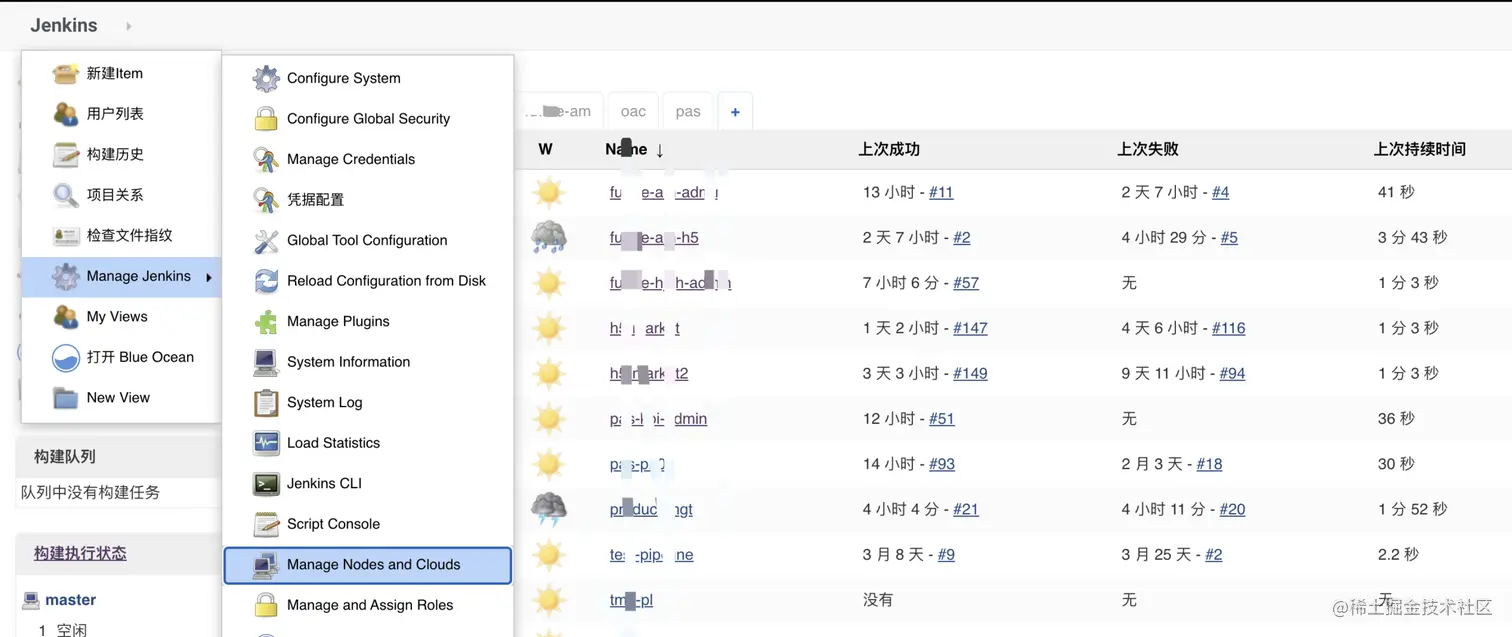Click the storm icon beside build #21
Screen dimensions: 1512x637
tap(549, 509)
